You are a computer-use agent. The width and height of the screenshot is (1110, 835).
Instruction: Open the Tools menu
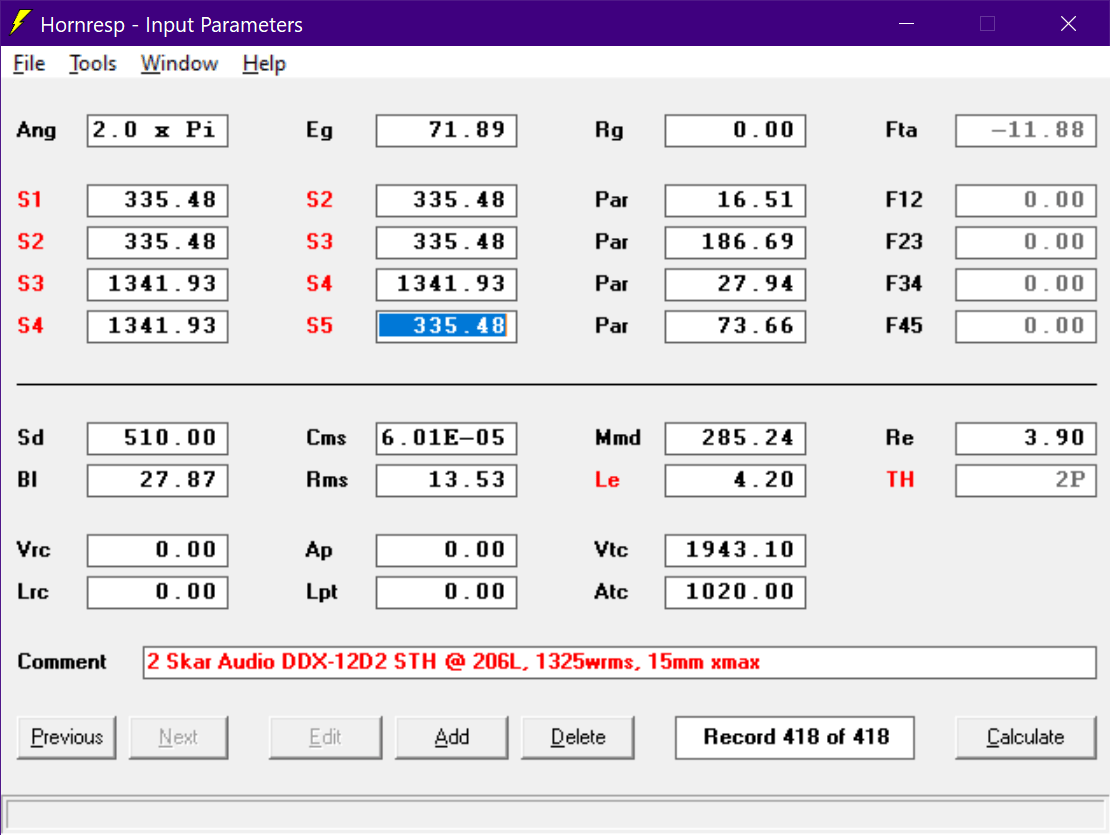(x=93, y=64)
